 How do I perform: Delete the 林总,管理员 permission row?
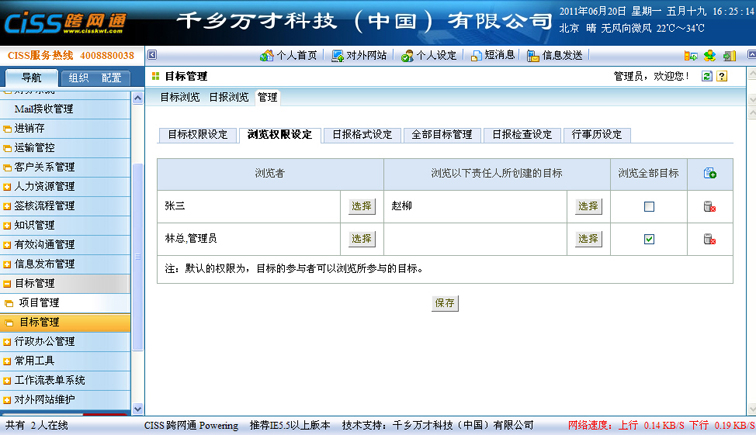point(709,239)
